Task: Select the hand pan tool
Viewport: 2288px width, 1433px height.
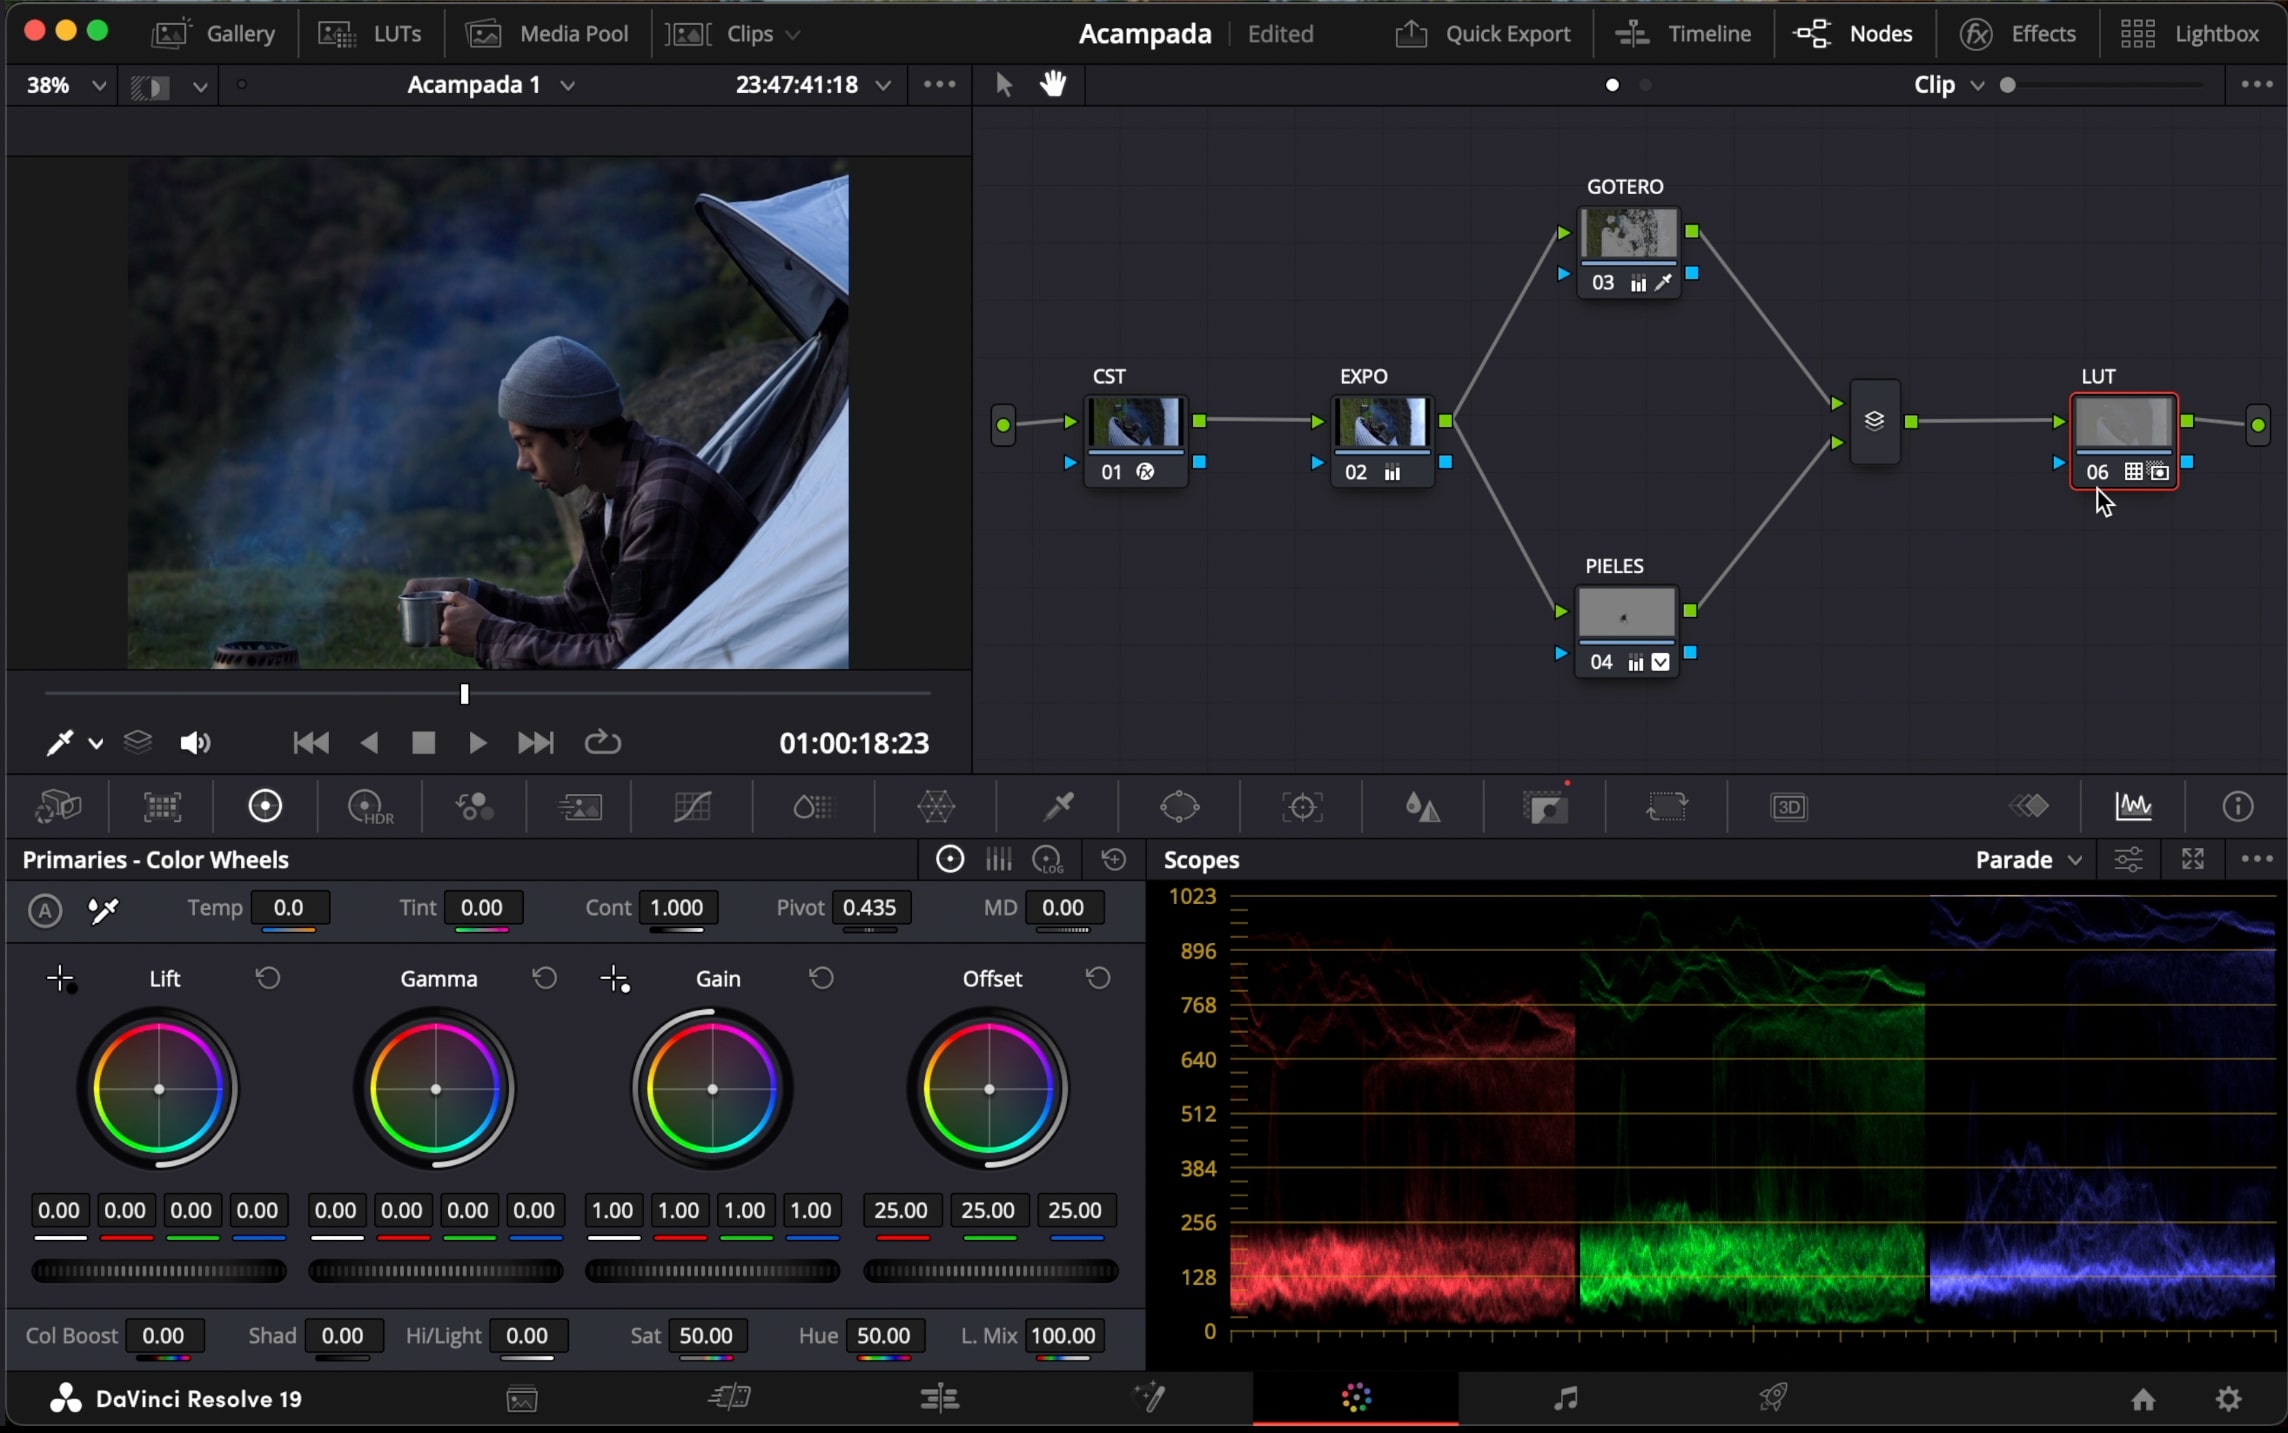Action: tap(1052, 84)
